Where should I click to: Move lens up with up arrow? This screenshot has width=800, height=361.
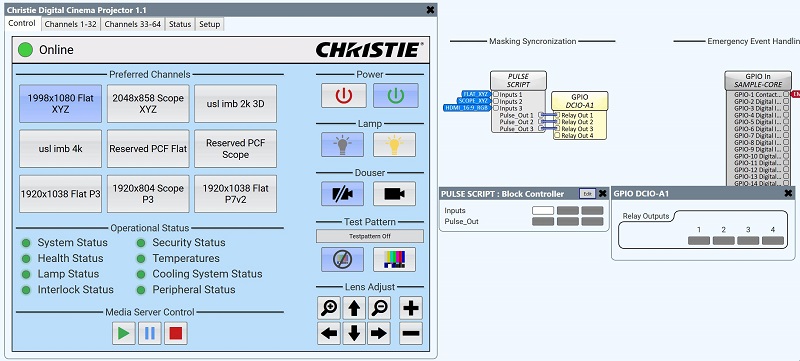click(x=354, y=308)
